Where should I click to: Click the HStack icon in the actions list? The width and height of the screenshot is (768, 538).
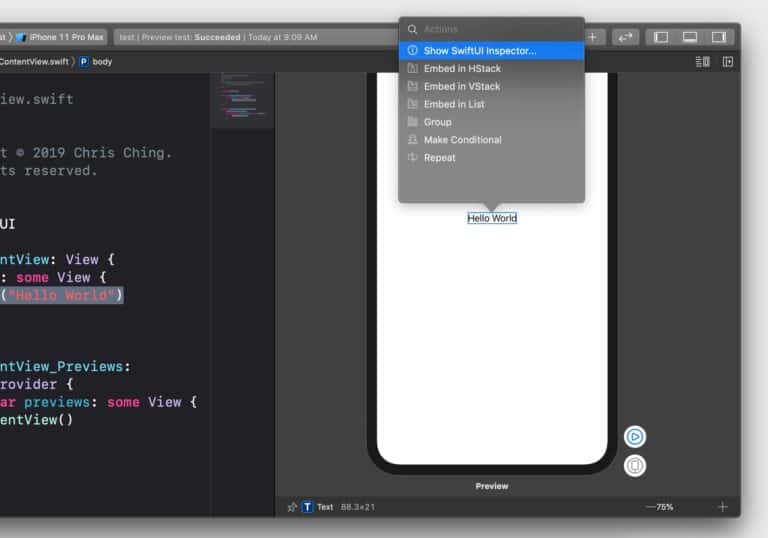(412, 69)
